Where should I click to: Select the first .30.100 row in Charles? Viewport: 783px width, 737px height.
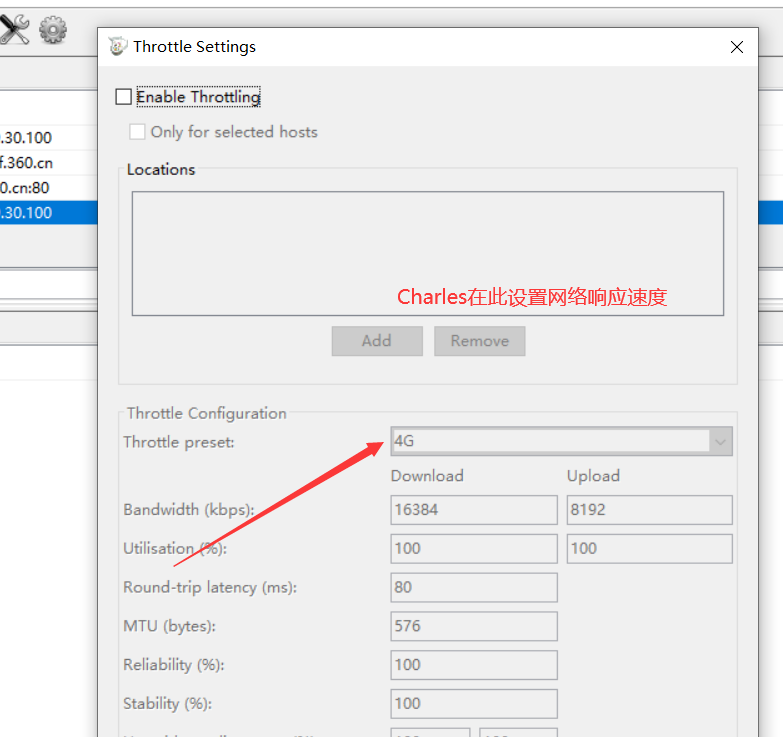[48, 138]
